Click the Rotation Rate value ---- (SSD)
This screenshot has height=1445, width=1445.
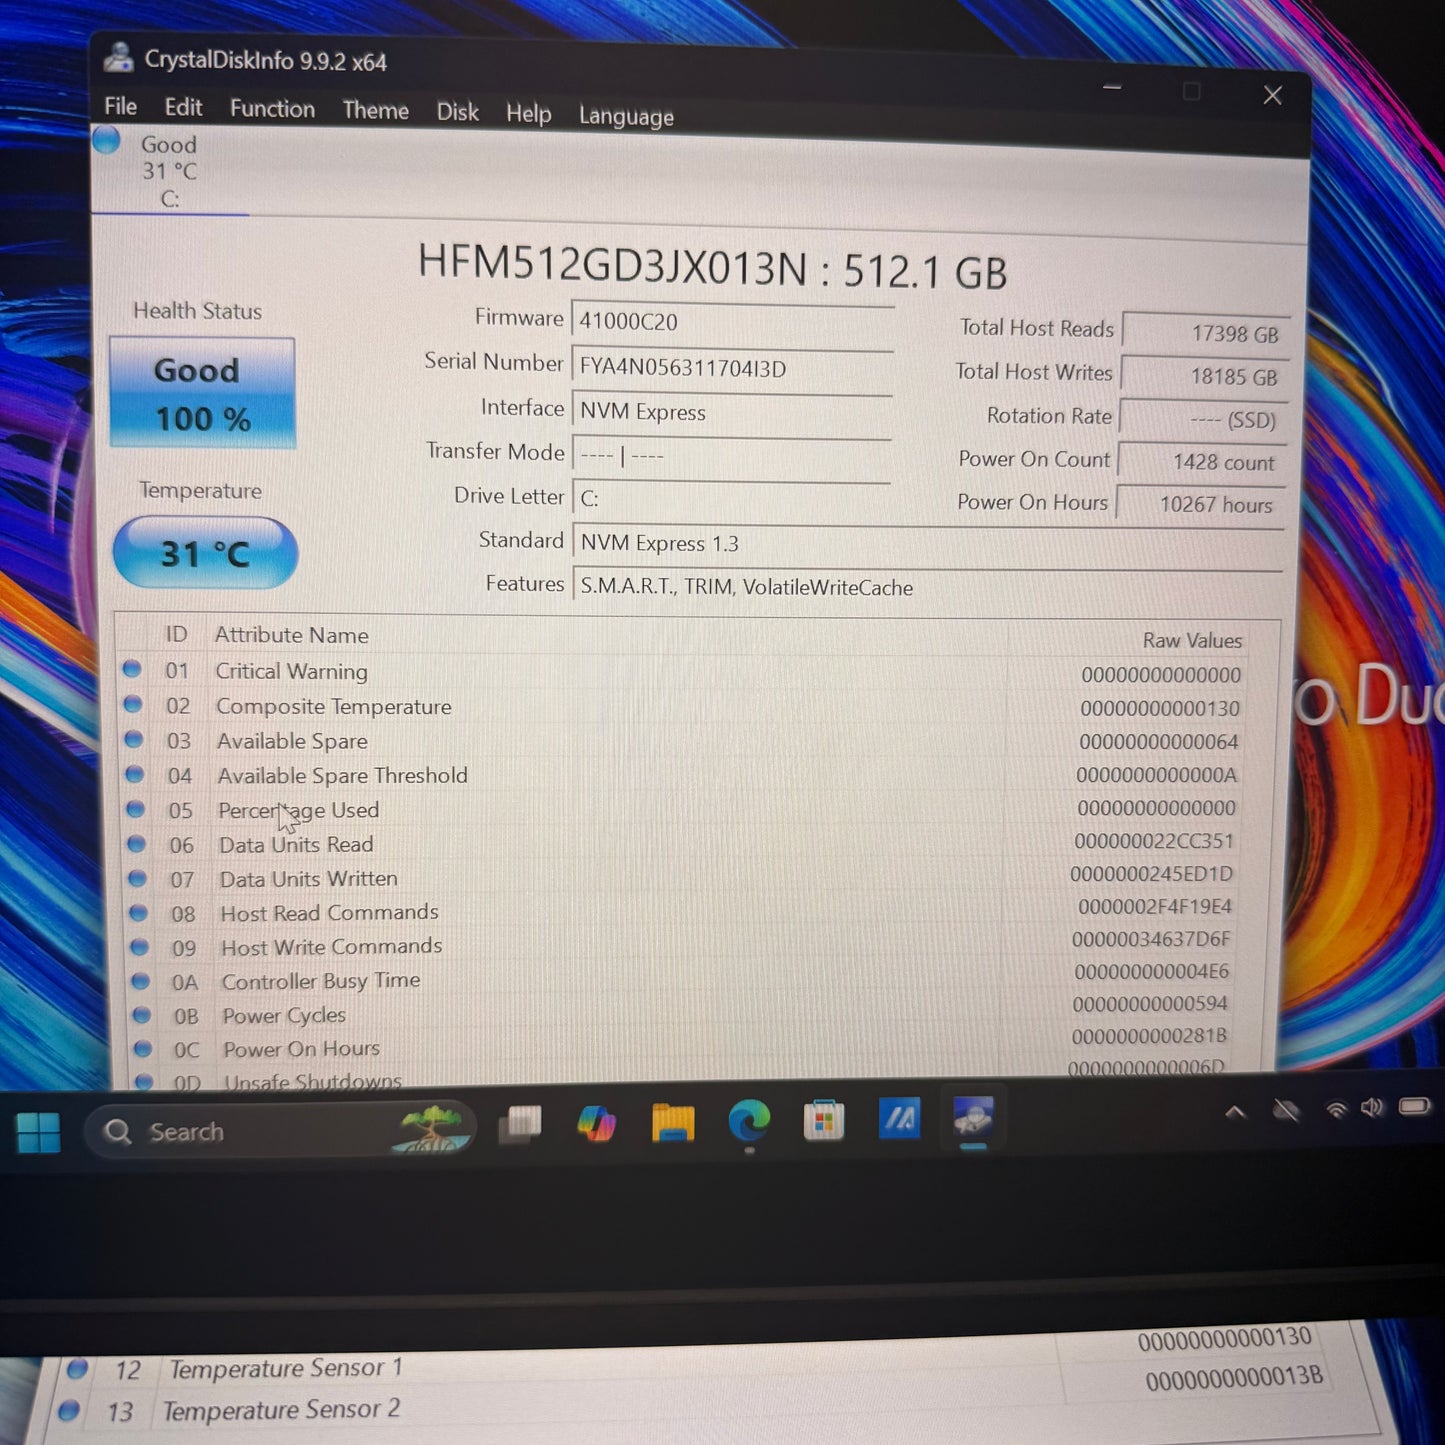pyautogui.click(x=1203, y=419)
